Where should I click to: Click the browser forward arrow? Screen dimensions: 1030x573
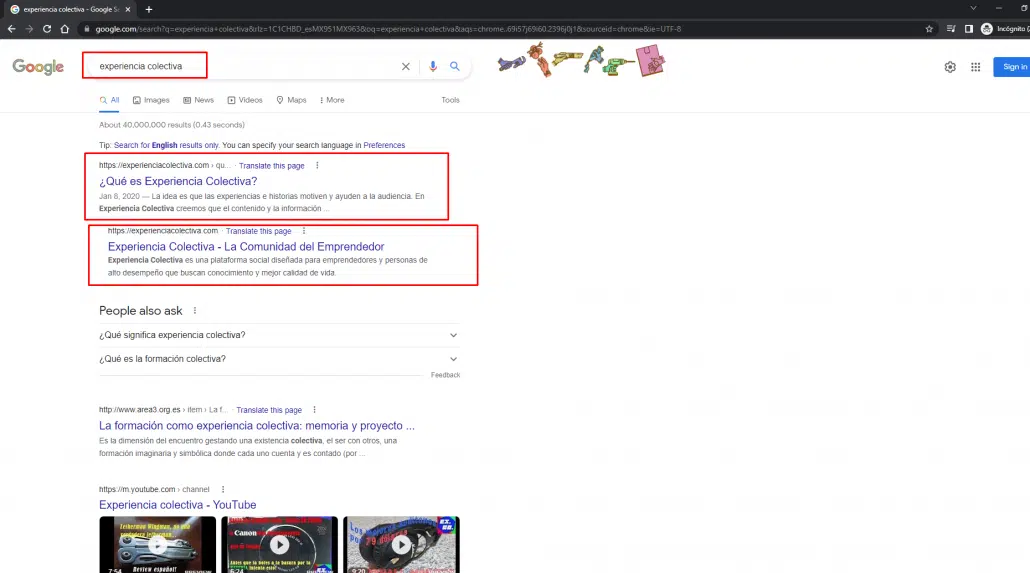(29, 29)
